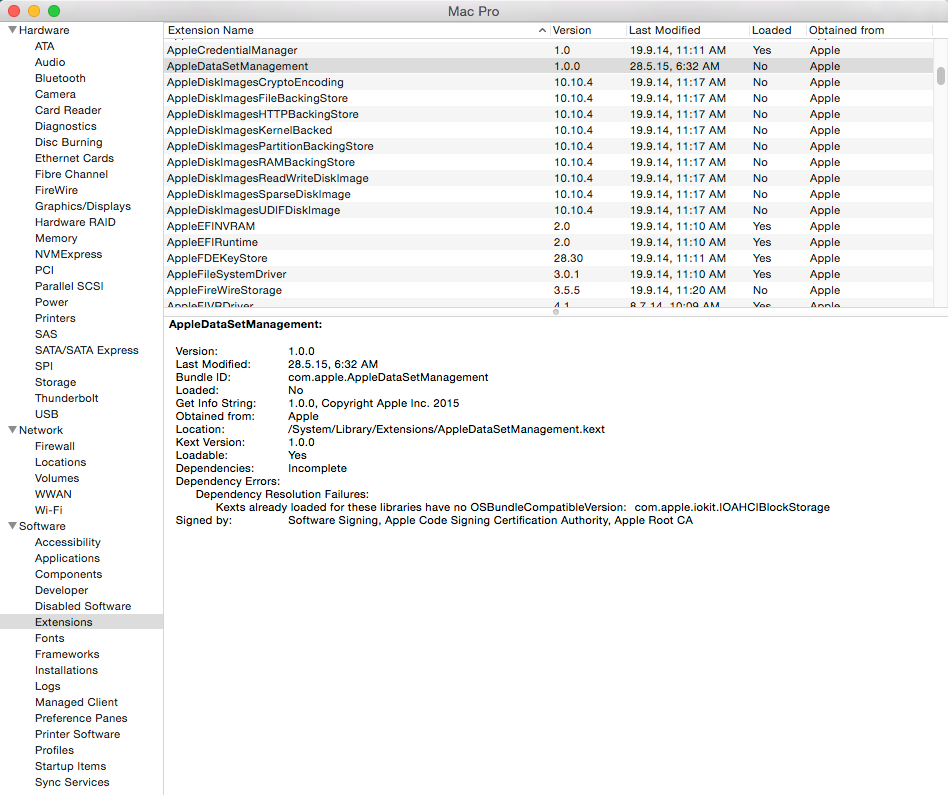Select Diagnostics in sidebar
948x795 pixels.
point(66,126)
